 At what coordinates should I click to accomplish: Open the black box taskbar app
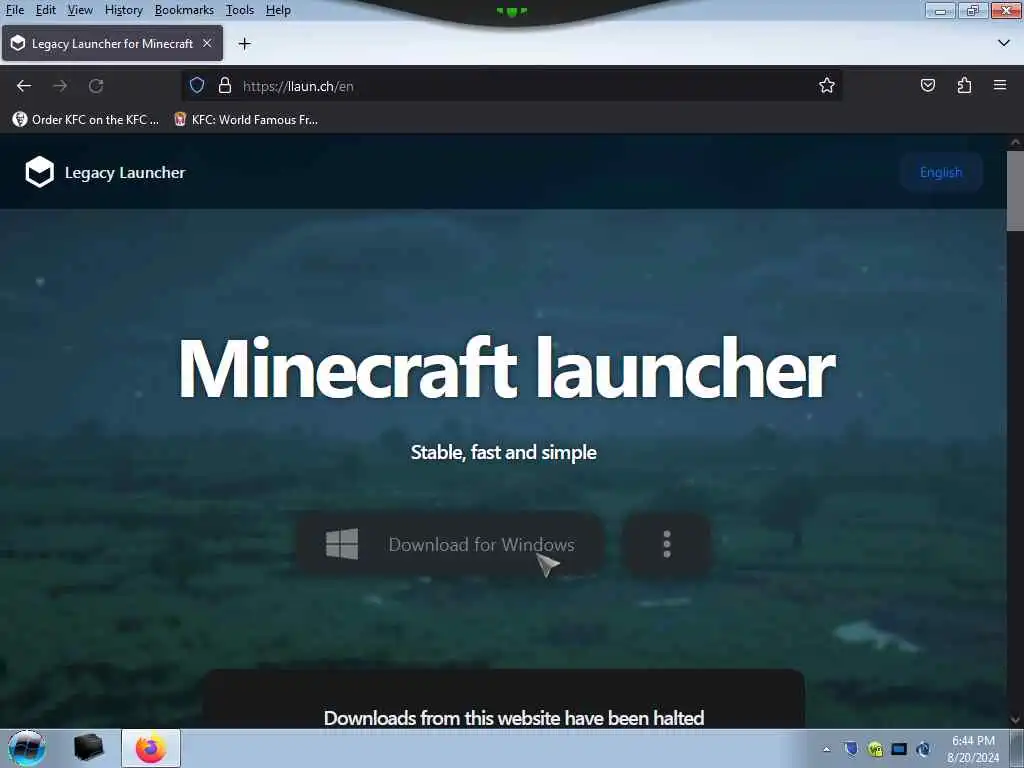(88, 748)
